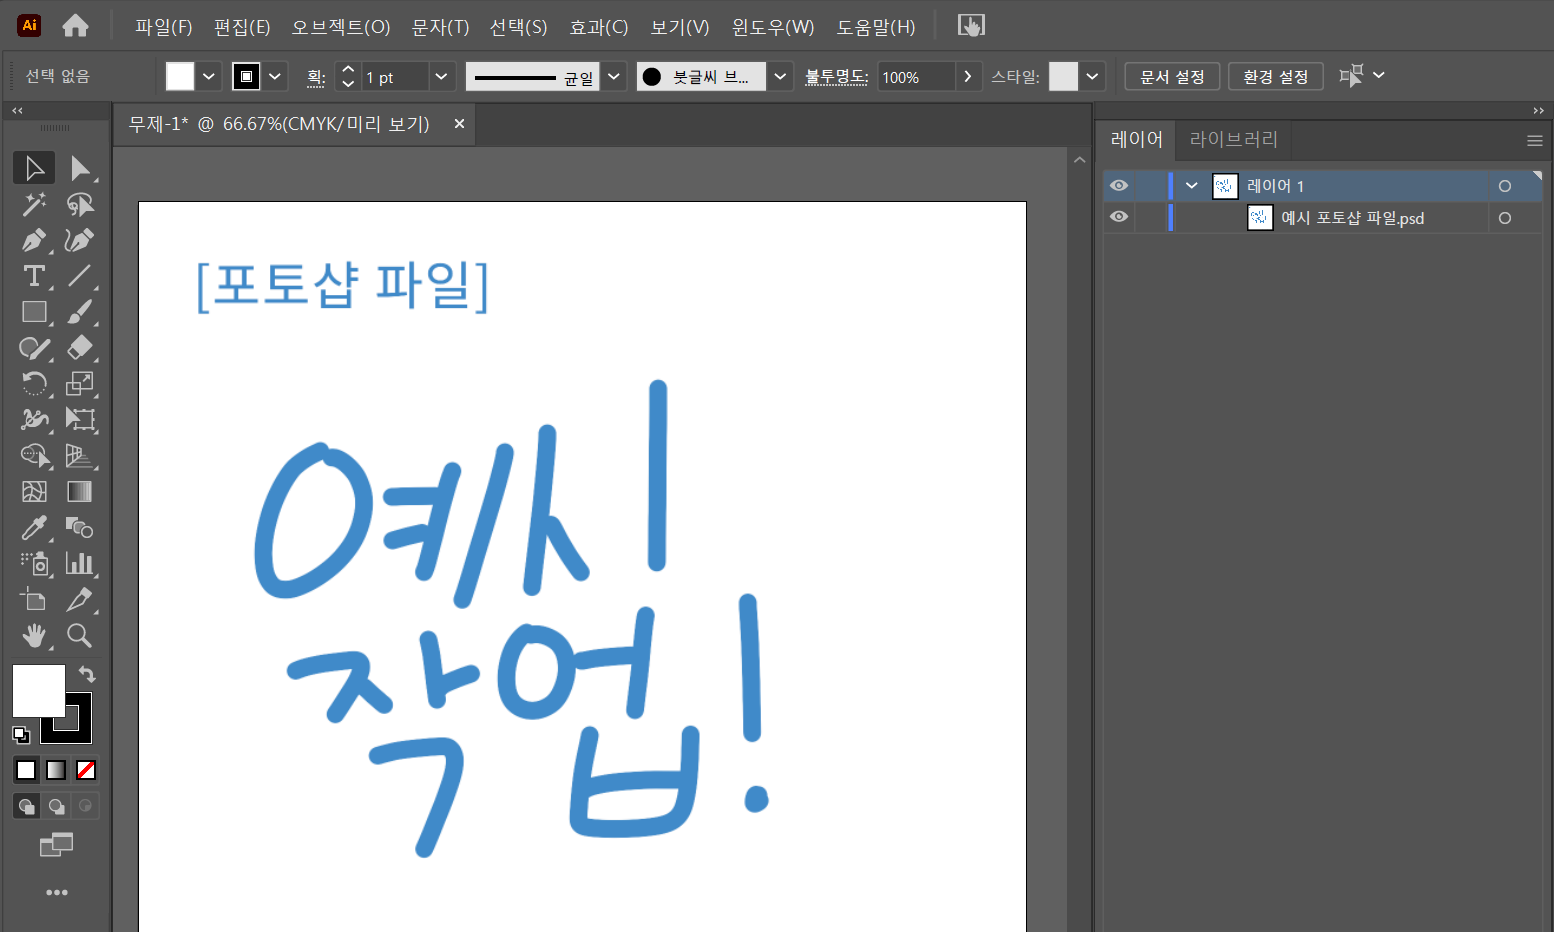Click the 불투명도 opacity input field
Screen dimensions: 1554x932
[917, 76]
